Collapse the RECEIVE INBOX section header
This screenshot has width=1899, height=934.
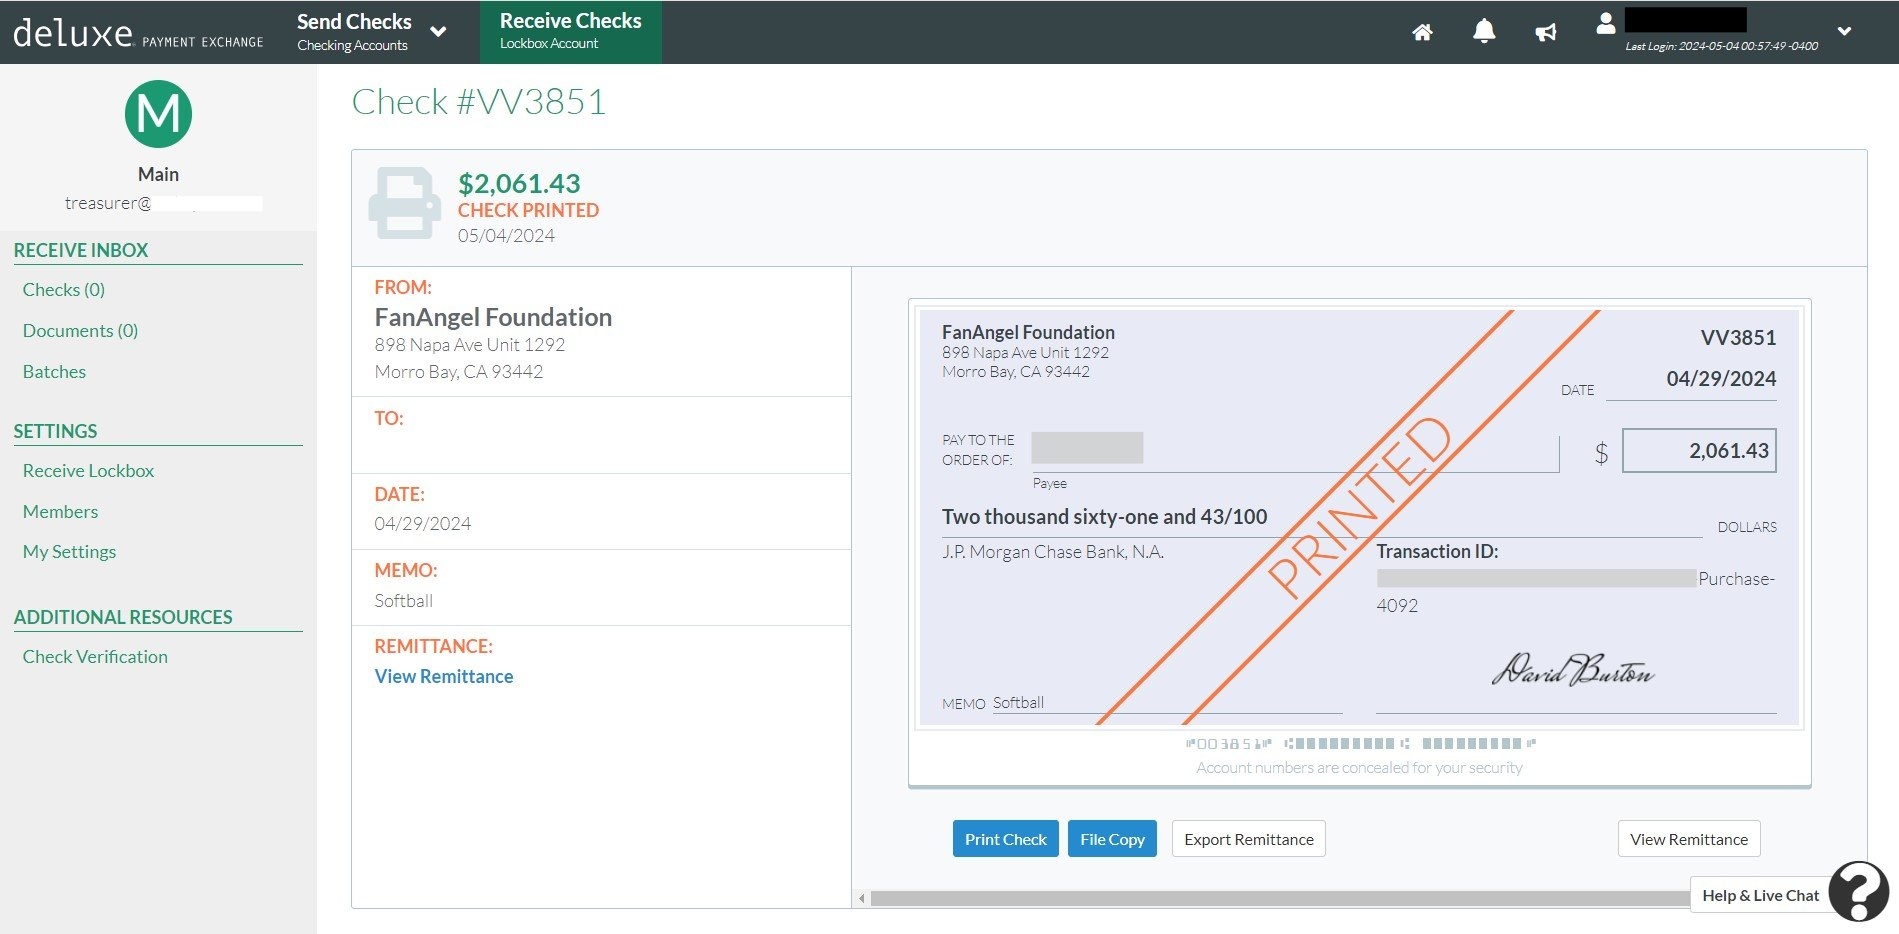[x=80, y=250]
